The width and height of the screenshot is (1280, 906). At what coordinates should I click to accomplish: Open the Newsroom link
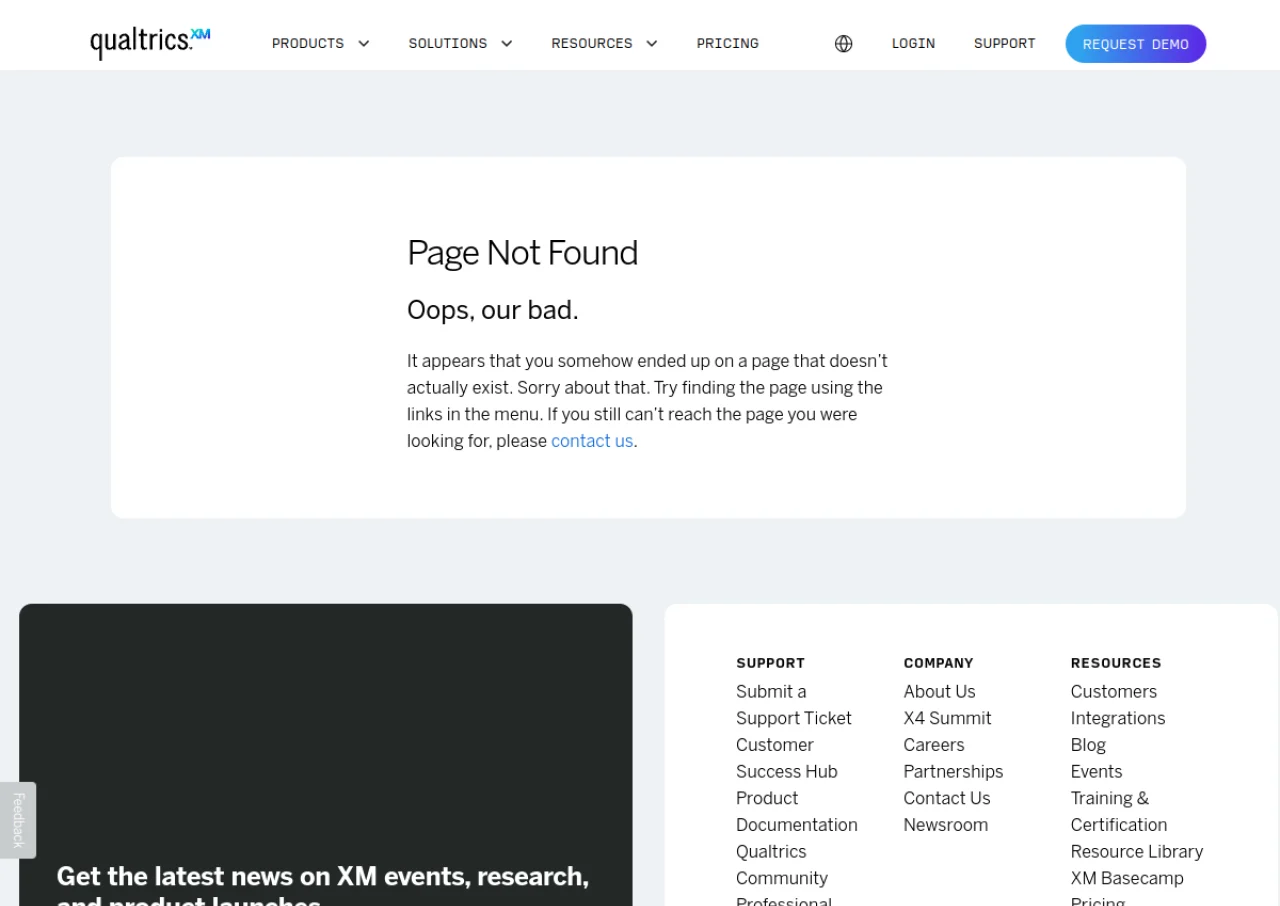[946, 825]
